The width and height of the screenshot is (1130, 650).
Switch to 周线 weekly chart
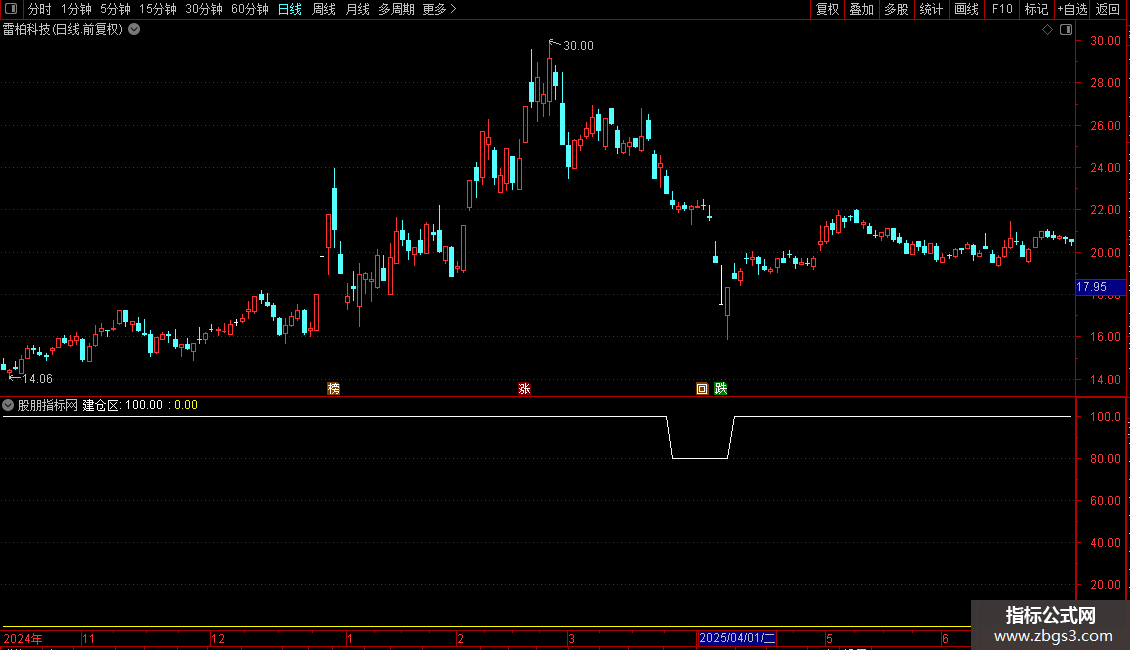click(324, 9)
